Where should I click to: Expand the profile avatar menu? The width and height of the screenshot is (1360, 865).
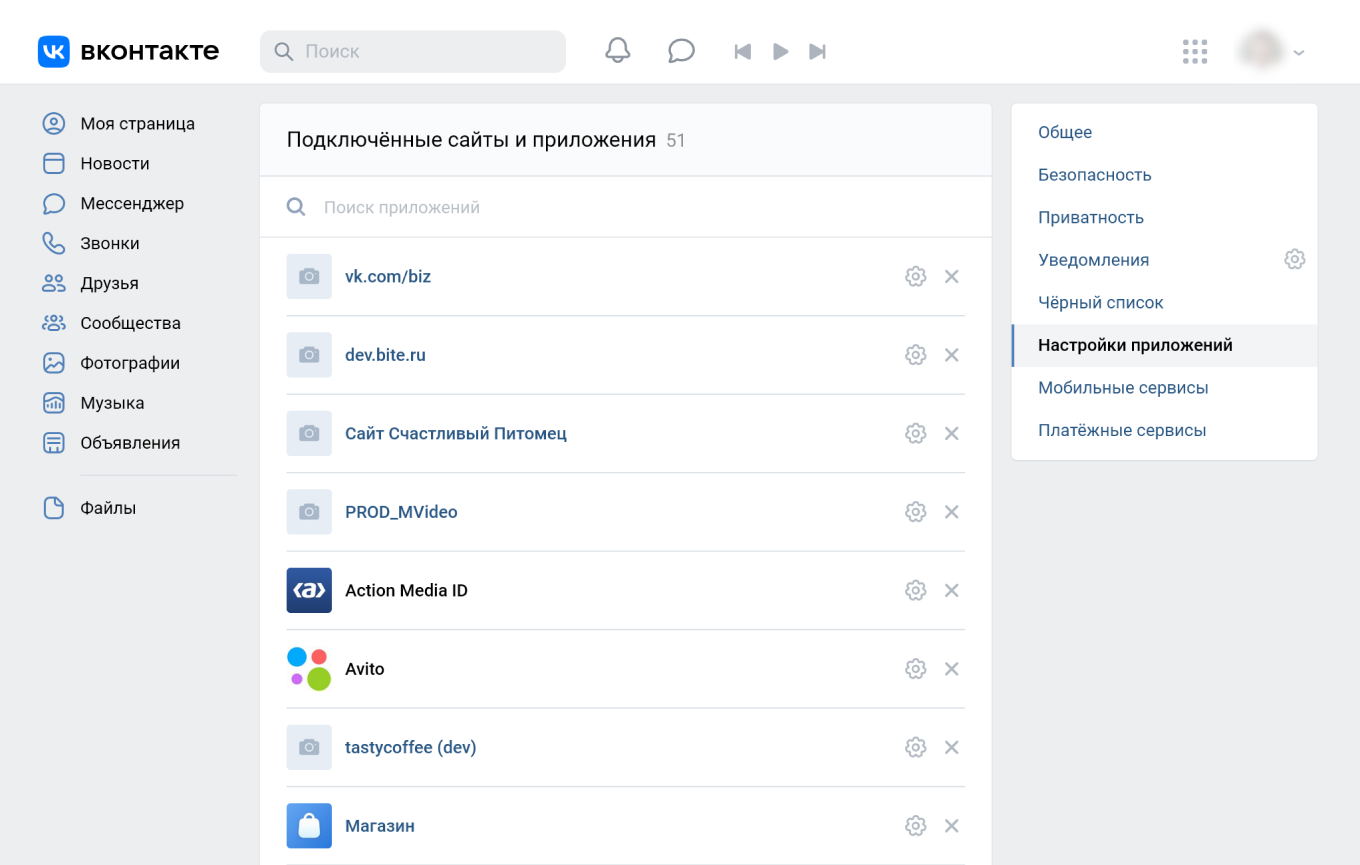1271,51
